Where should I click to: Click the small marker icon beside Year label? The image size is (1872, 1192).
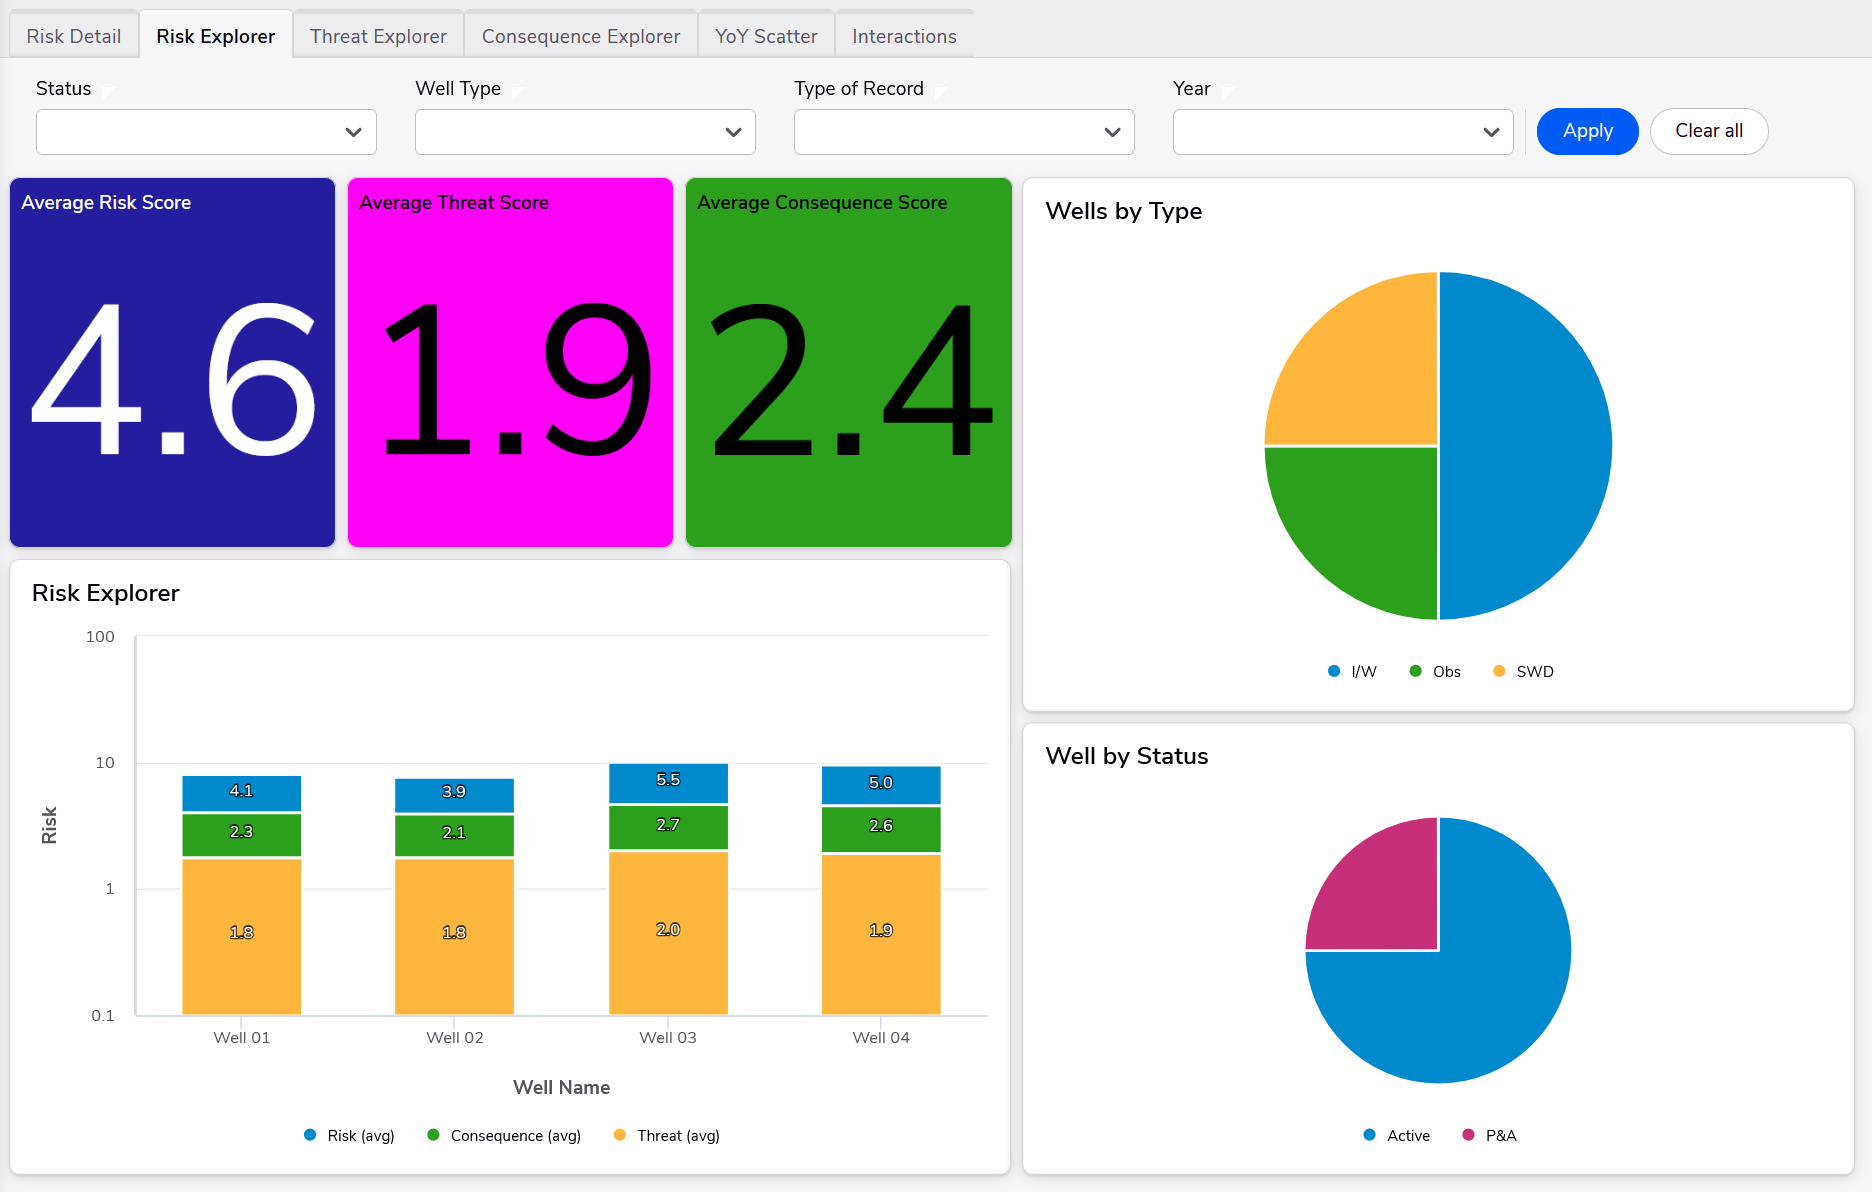pyautogui.click(x=1228, y=91)
